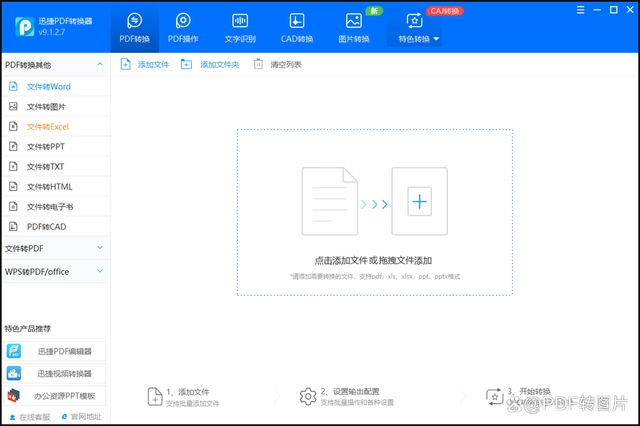Image resolution: width=640 pixels, height=426 pixels.
Task: Expand the 文件转PDF section
Action: (x=56, y=248)
